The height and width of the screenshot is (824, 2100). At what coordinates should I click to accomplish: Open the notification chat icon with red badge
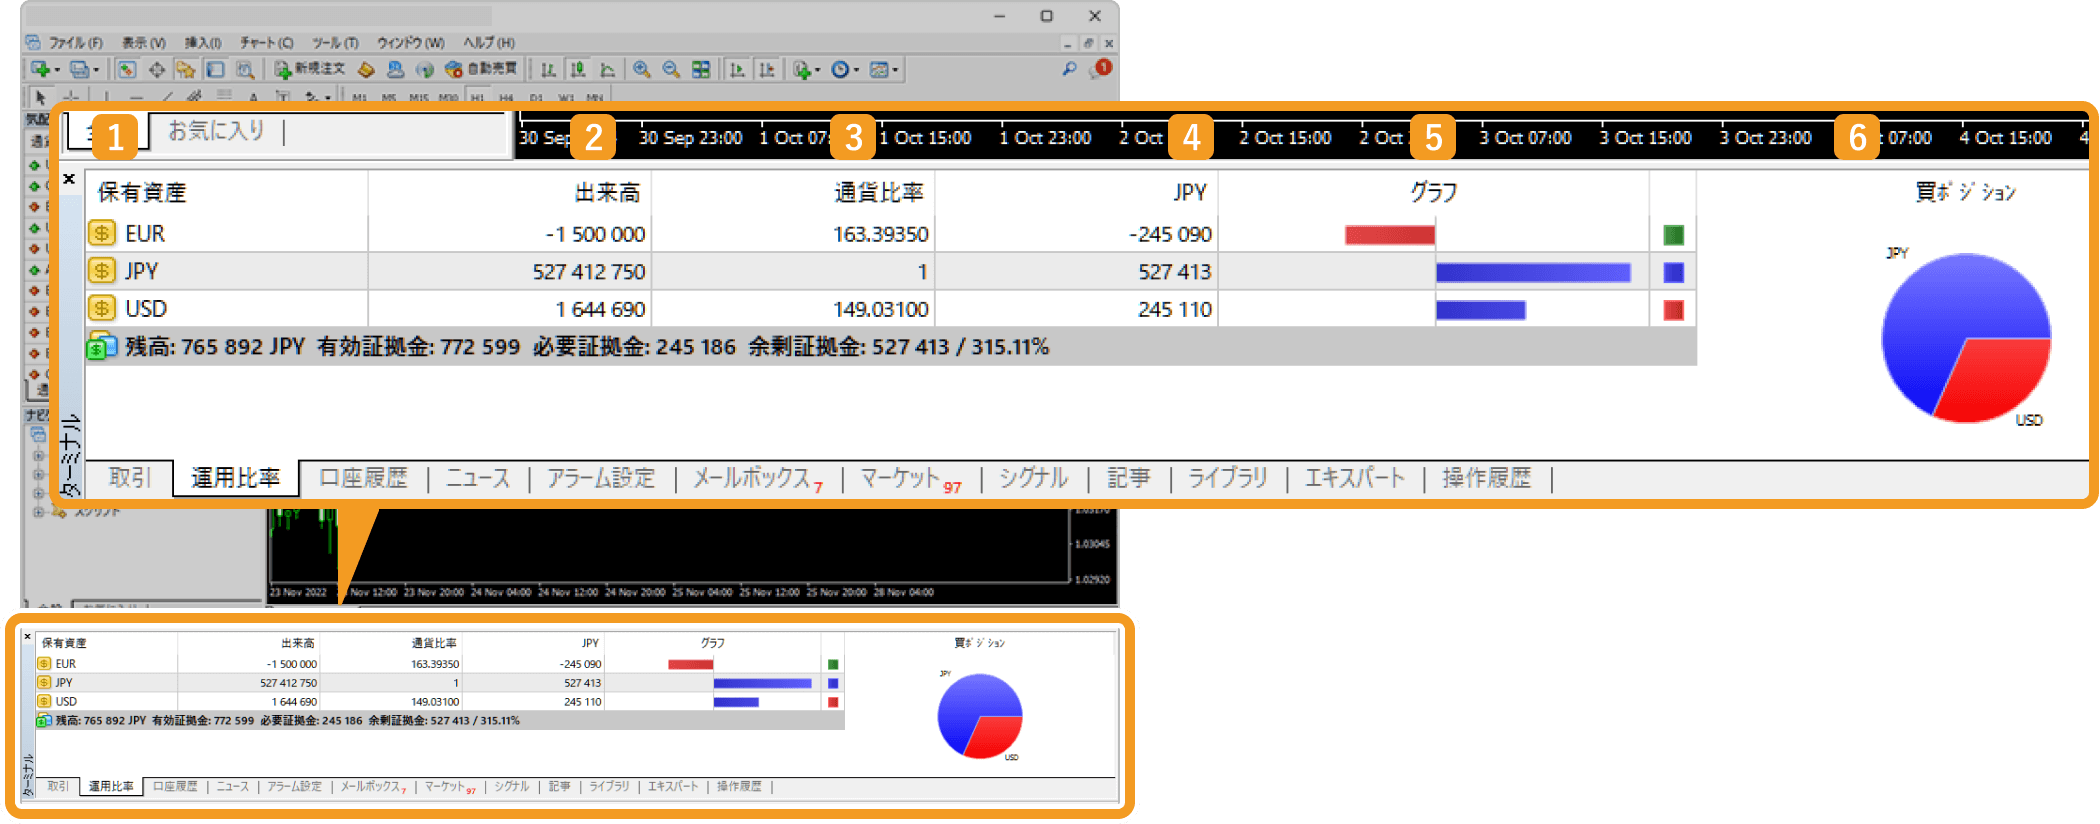tap(1101, 69)
